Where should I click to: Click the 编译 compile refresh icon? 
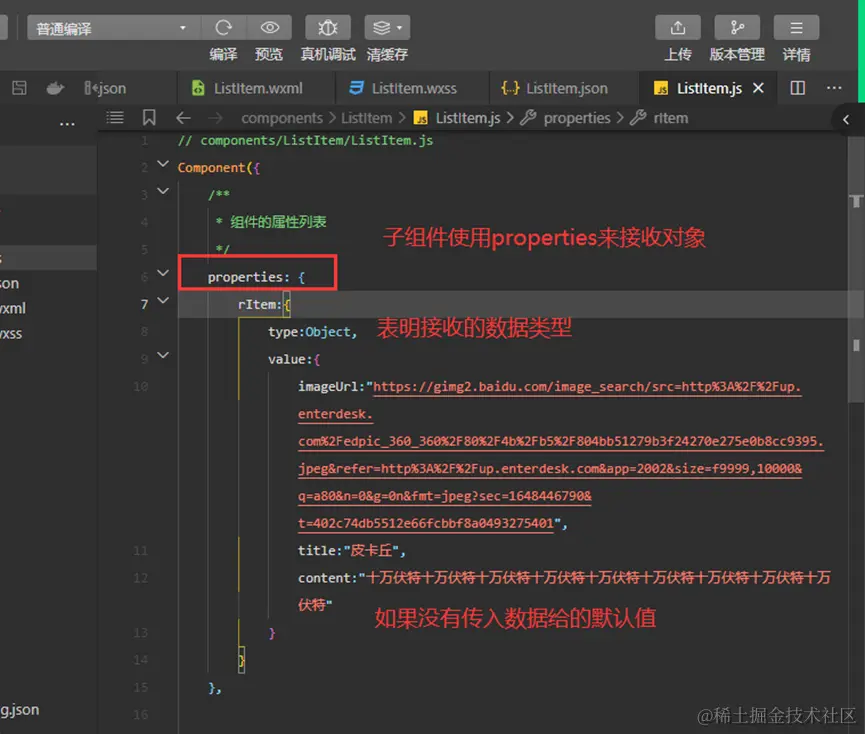point(223,28)
